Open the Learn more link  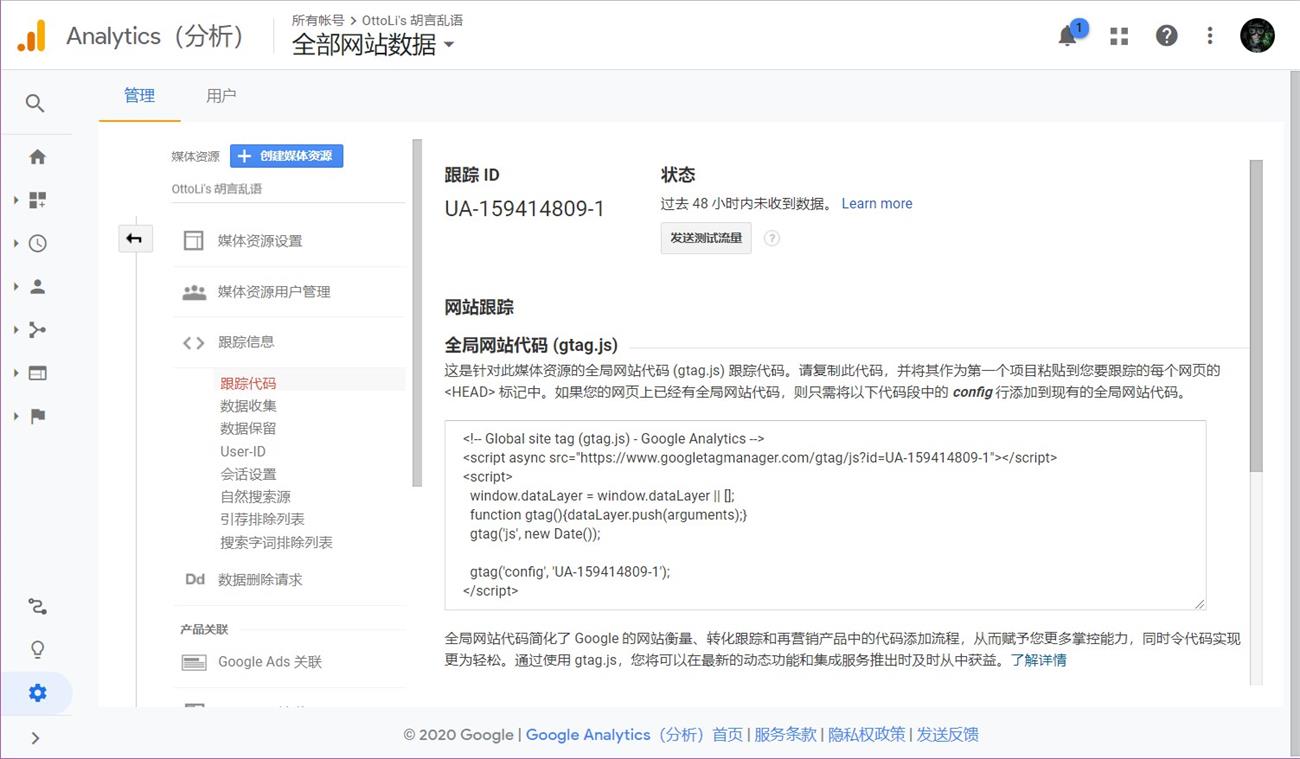click(x=877, y=203)
